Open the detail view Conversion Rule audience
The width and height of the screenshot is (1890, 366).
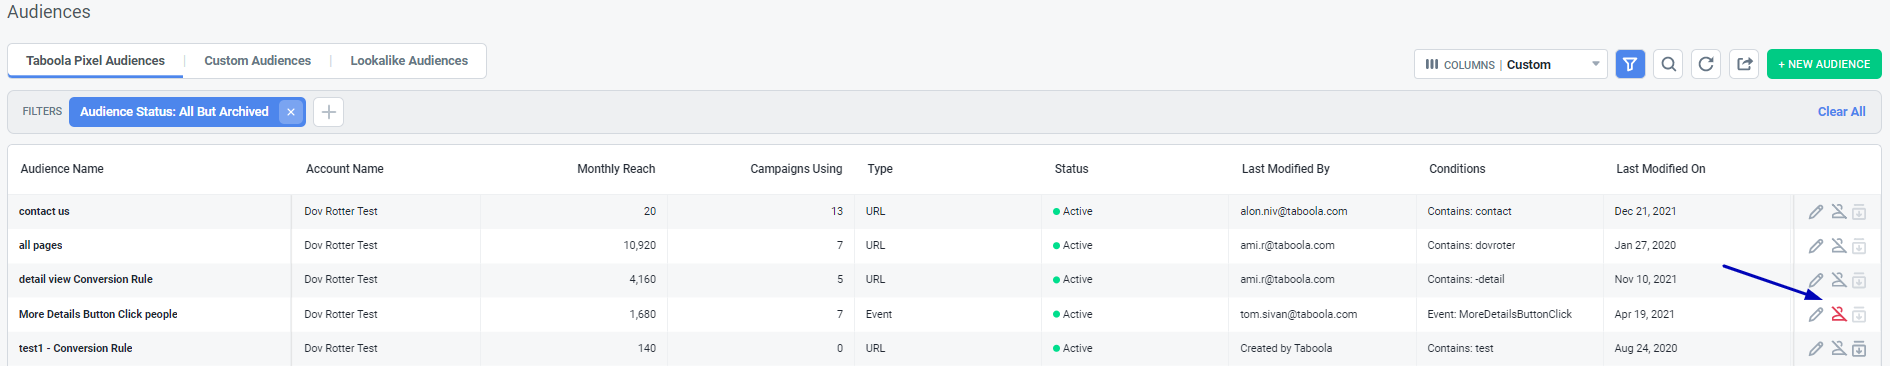coord(86,280)
